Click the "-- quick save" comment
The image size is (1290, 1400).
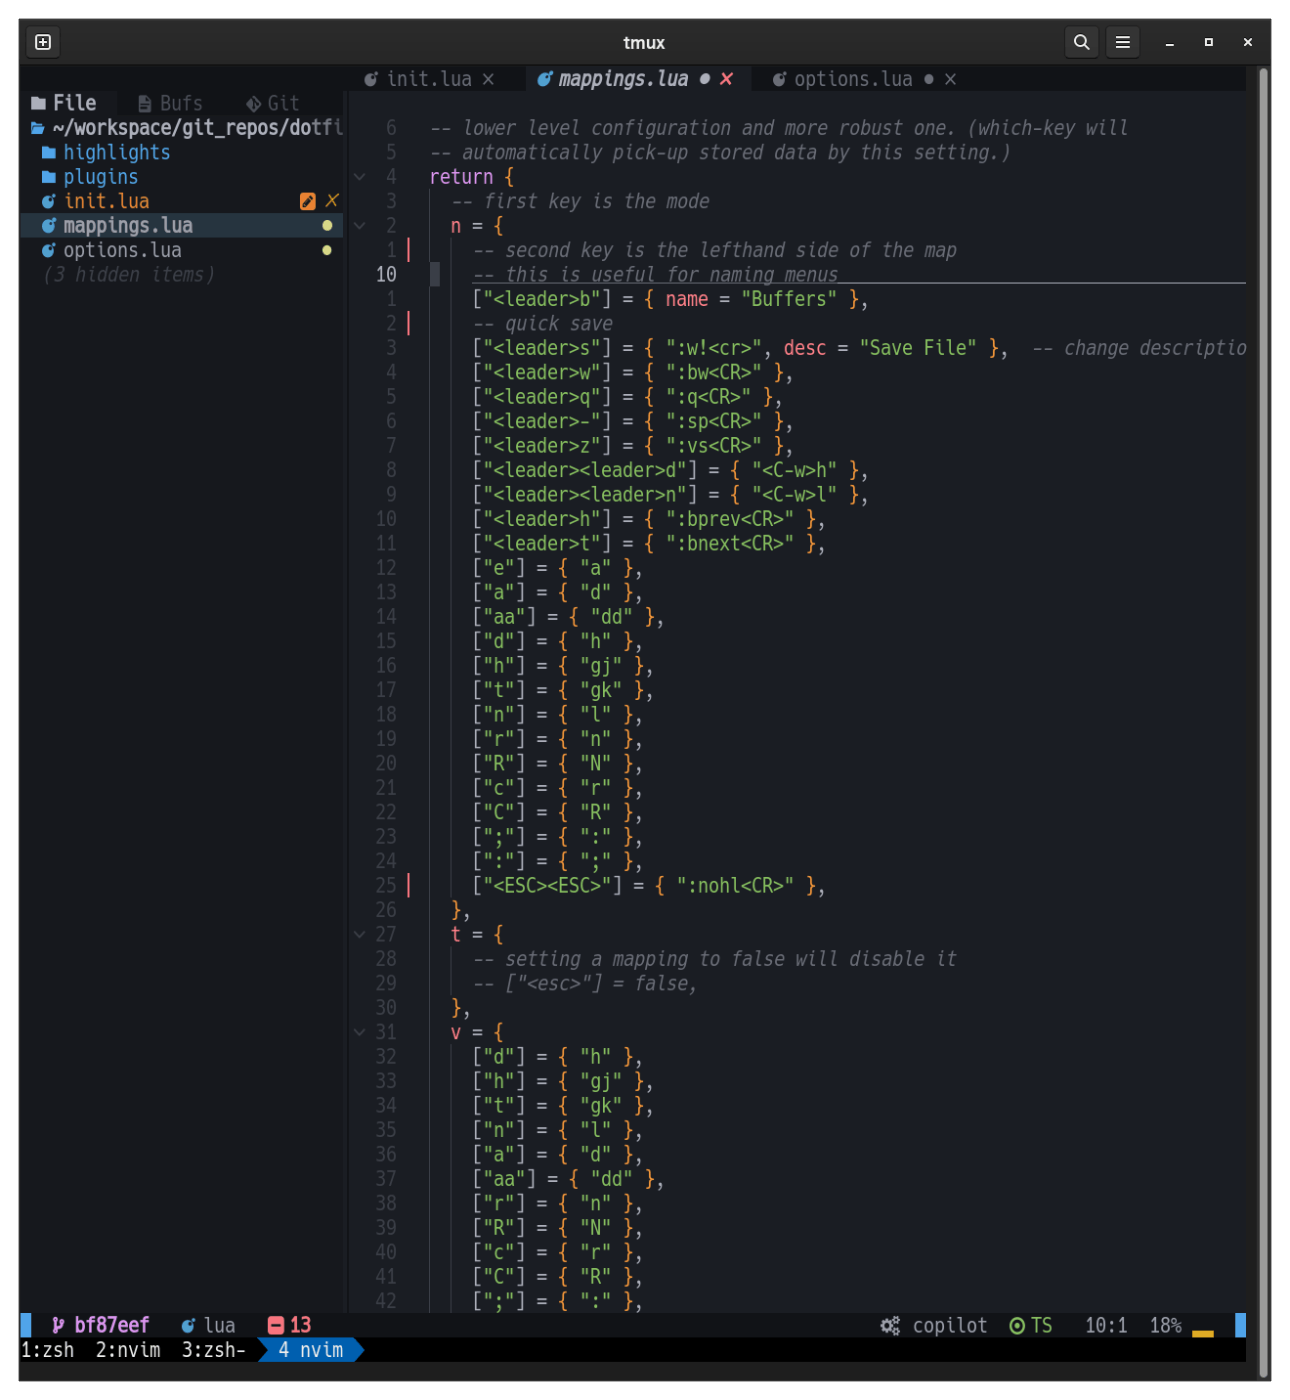coord(543,323)
